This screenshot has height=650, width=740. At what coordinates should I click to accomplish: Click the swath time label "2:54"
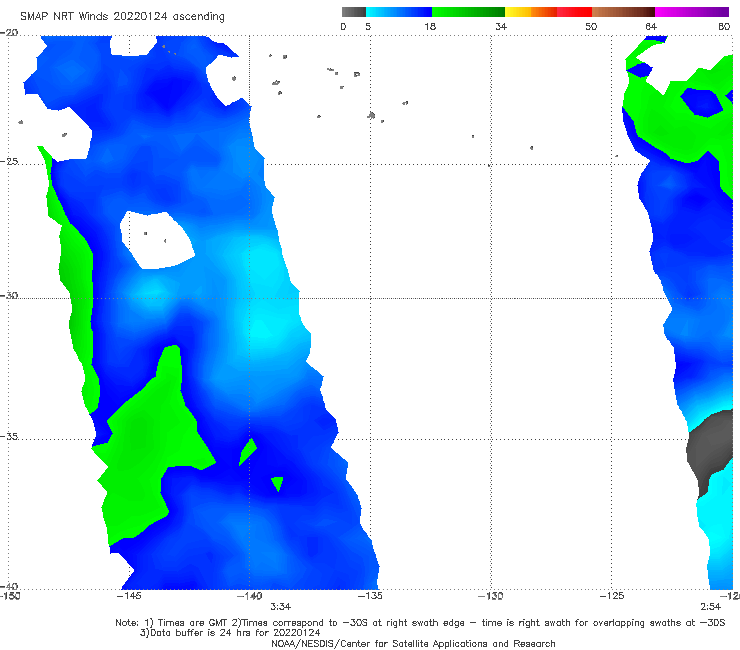[710, 607]
